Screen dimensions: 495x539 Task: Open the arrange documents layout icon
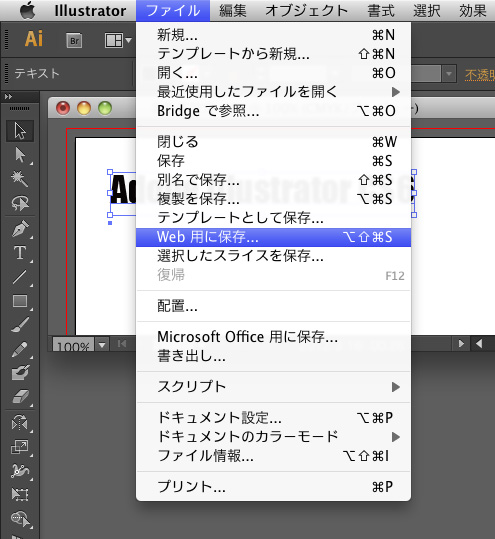[118, 41]
